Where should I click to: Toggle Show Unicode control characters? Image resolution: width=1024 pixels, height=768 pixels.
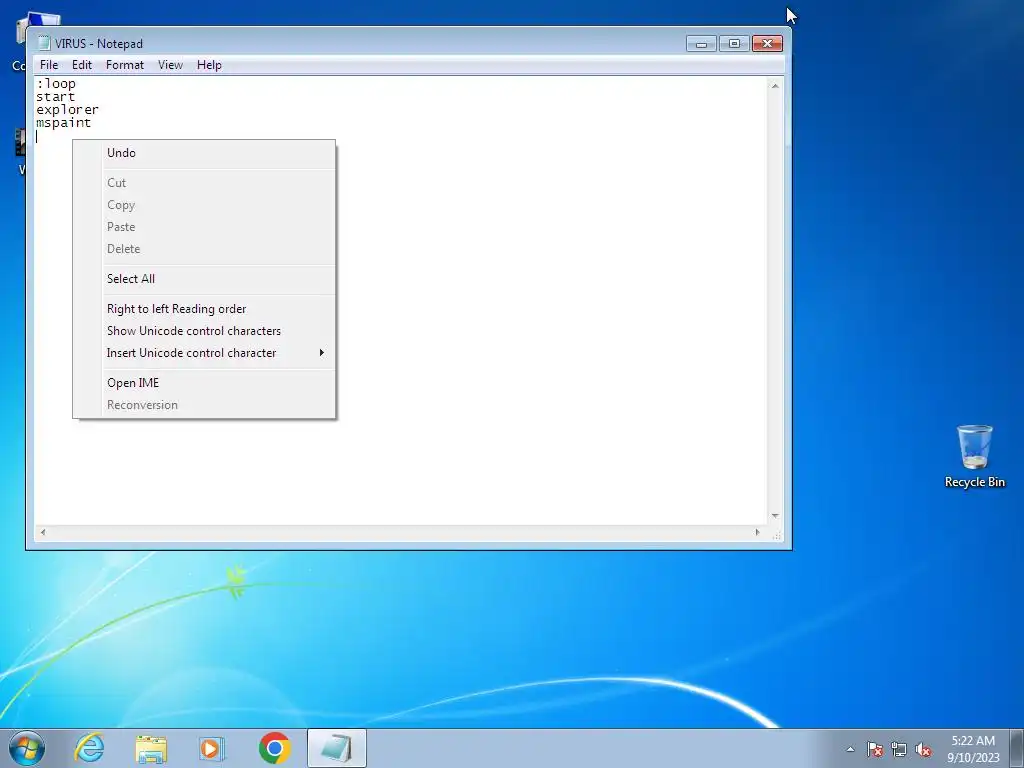click(204, 331)
